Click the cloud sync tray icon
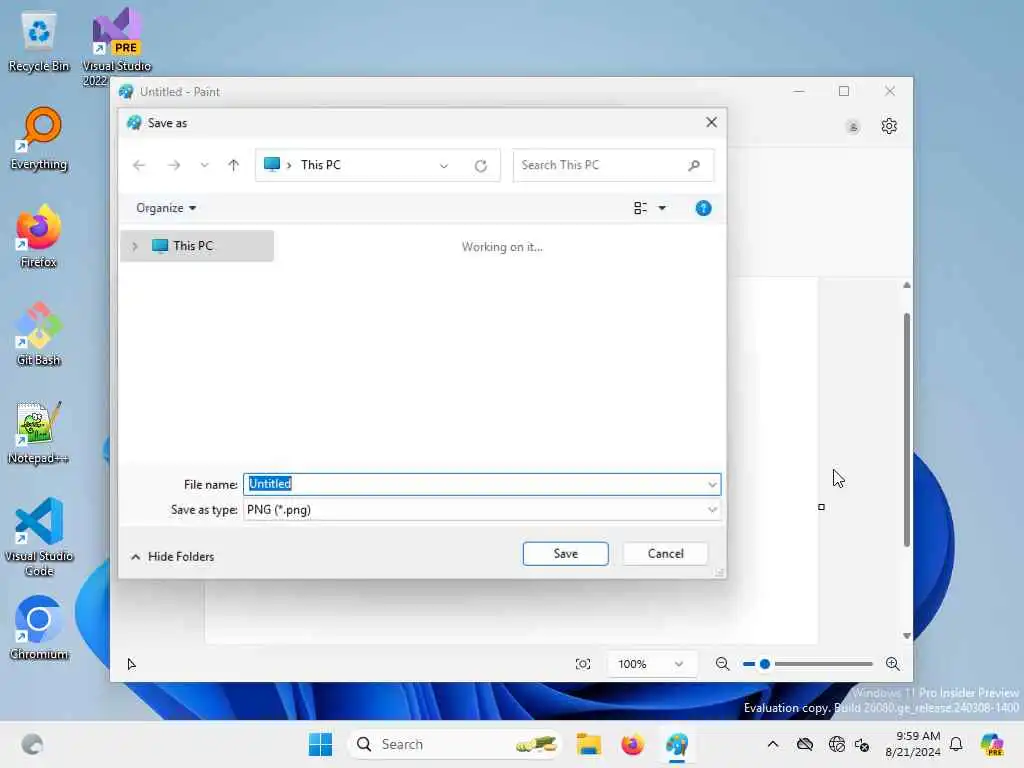Viewport: 1024px width, 768px height. 805,744
